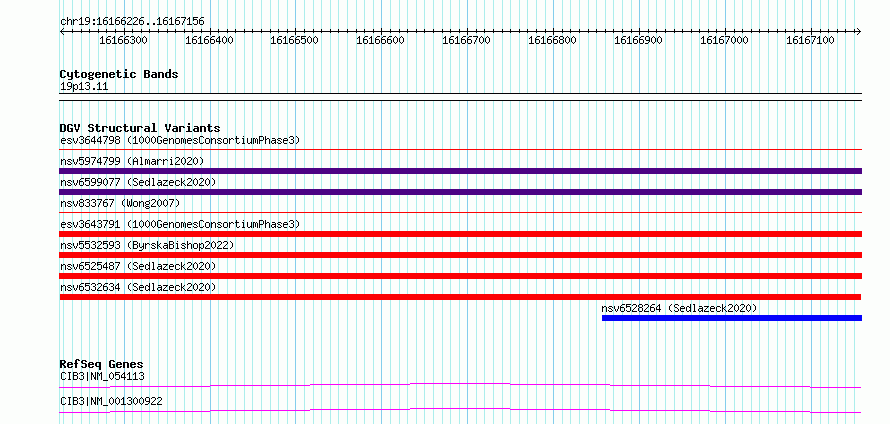Click the thin red line under nsv833767
Screen dimensions: 890x424
[x=460, y=213]
